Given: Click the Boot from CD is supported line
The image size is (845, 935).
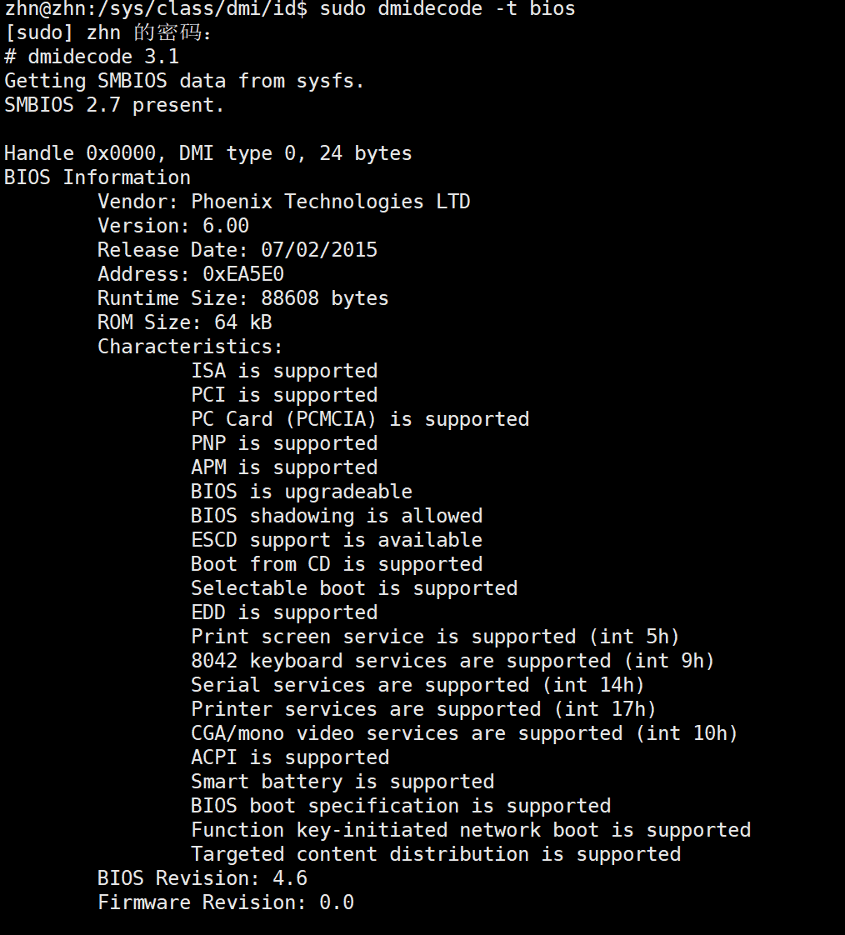Looking at the screenshot, I should [337, 564].
